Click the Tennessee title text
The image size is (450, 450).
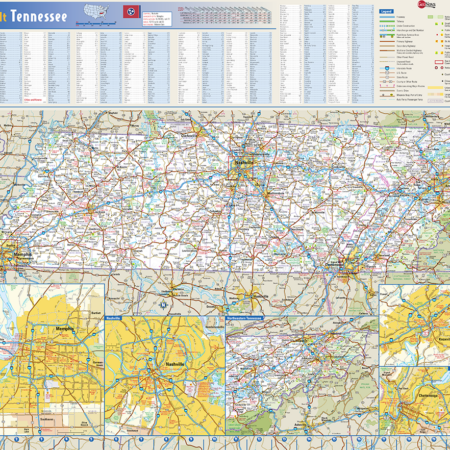[39, 16]
